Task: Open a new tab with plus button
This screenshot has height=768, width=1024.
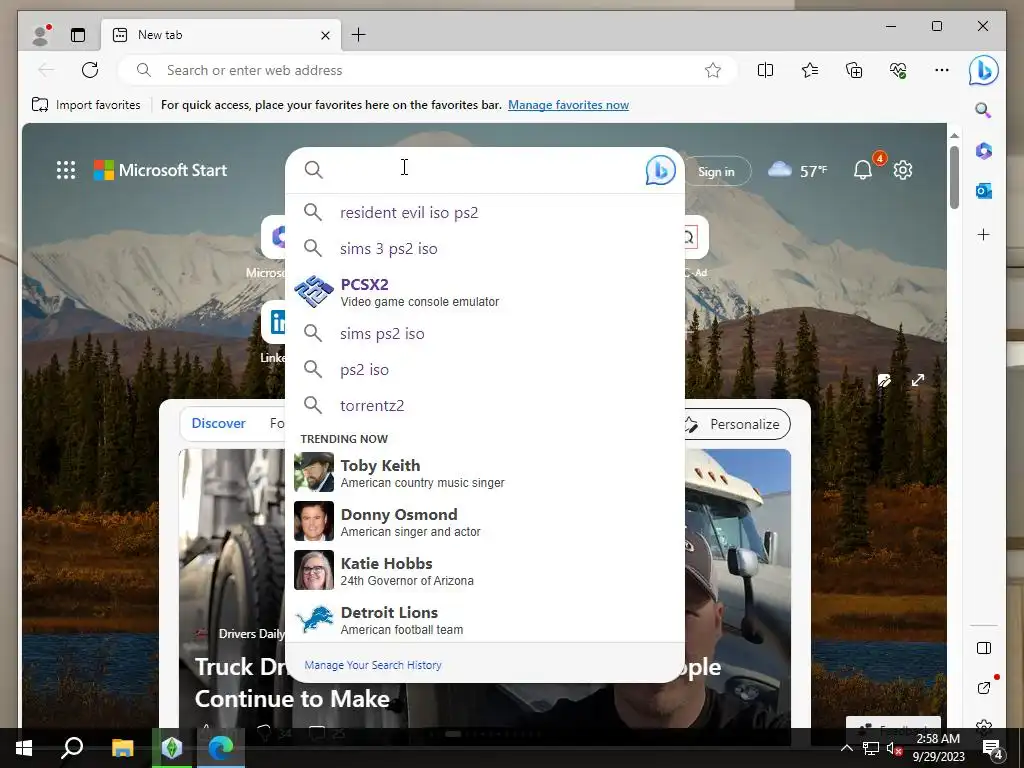Action: tap(359, 35)
